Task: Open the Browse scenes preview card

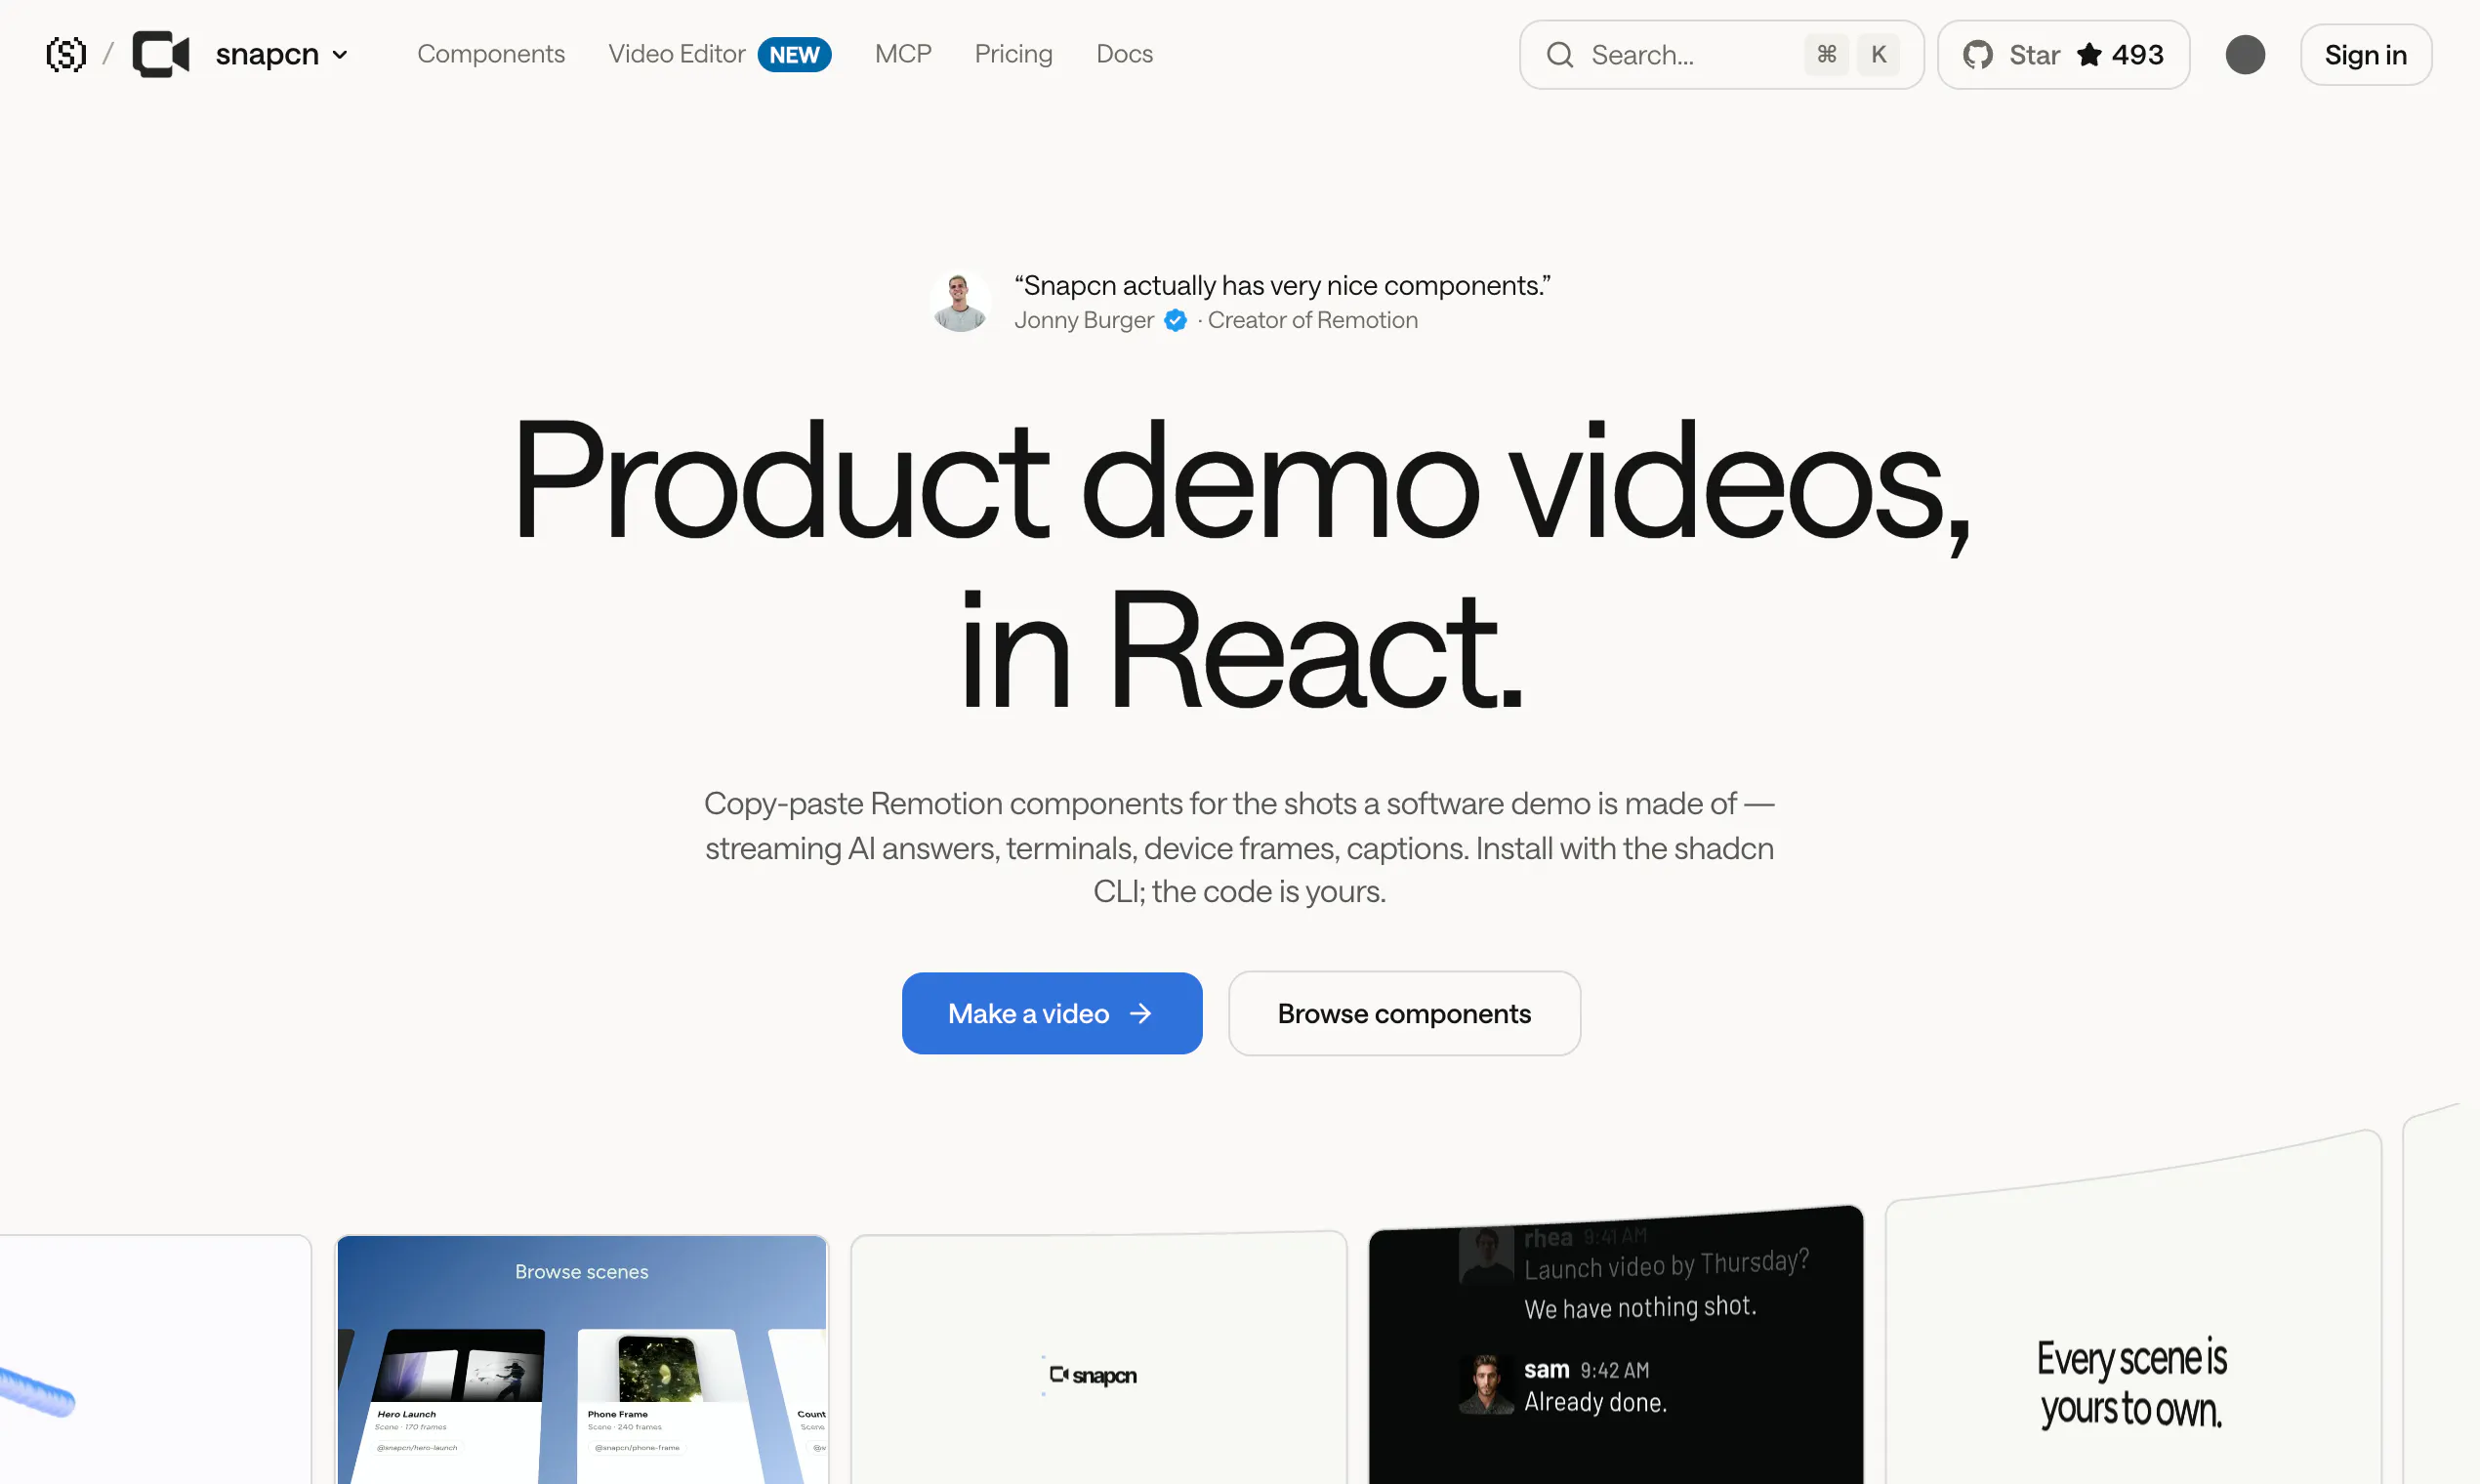Action: (582, 1360)
